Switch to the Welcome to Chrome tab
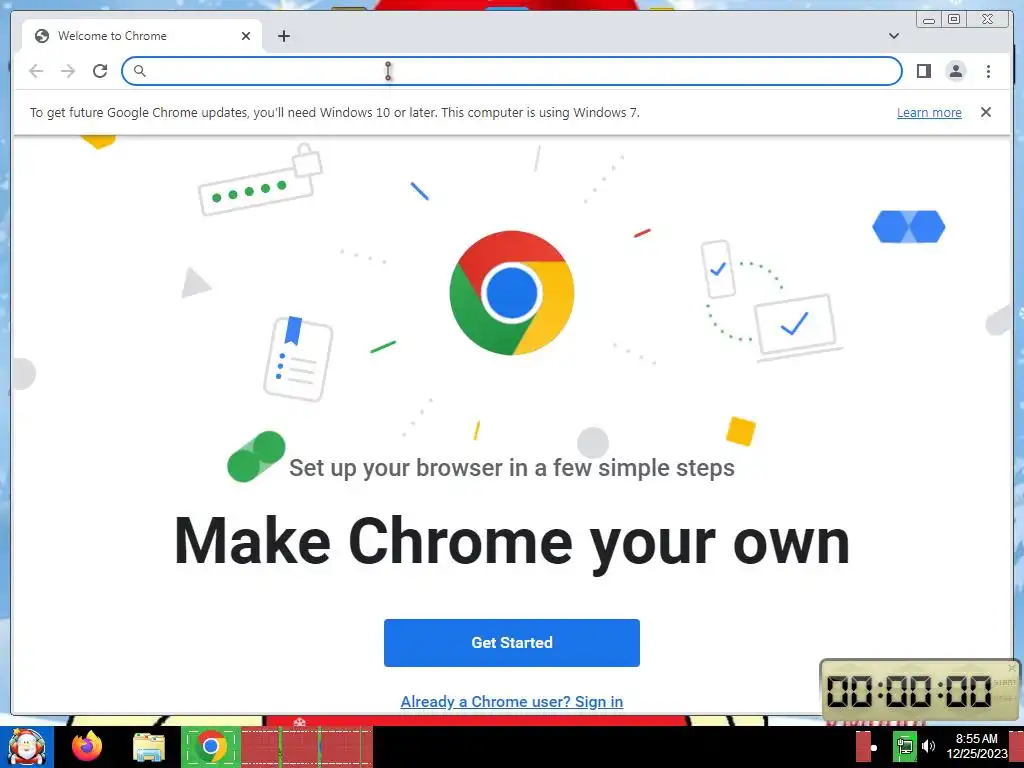Image resolution: width=1024 pixels, height=768 pixels. [x=142, y=36]
